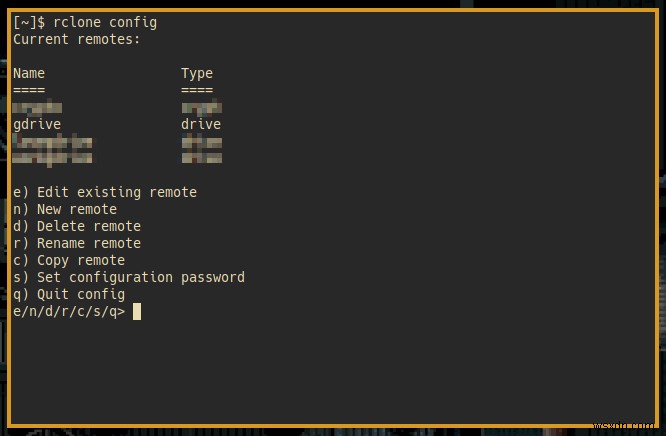Click the blurred type above drive
666x436 pixels.
click(x=201, y=107)
